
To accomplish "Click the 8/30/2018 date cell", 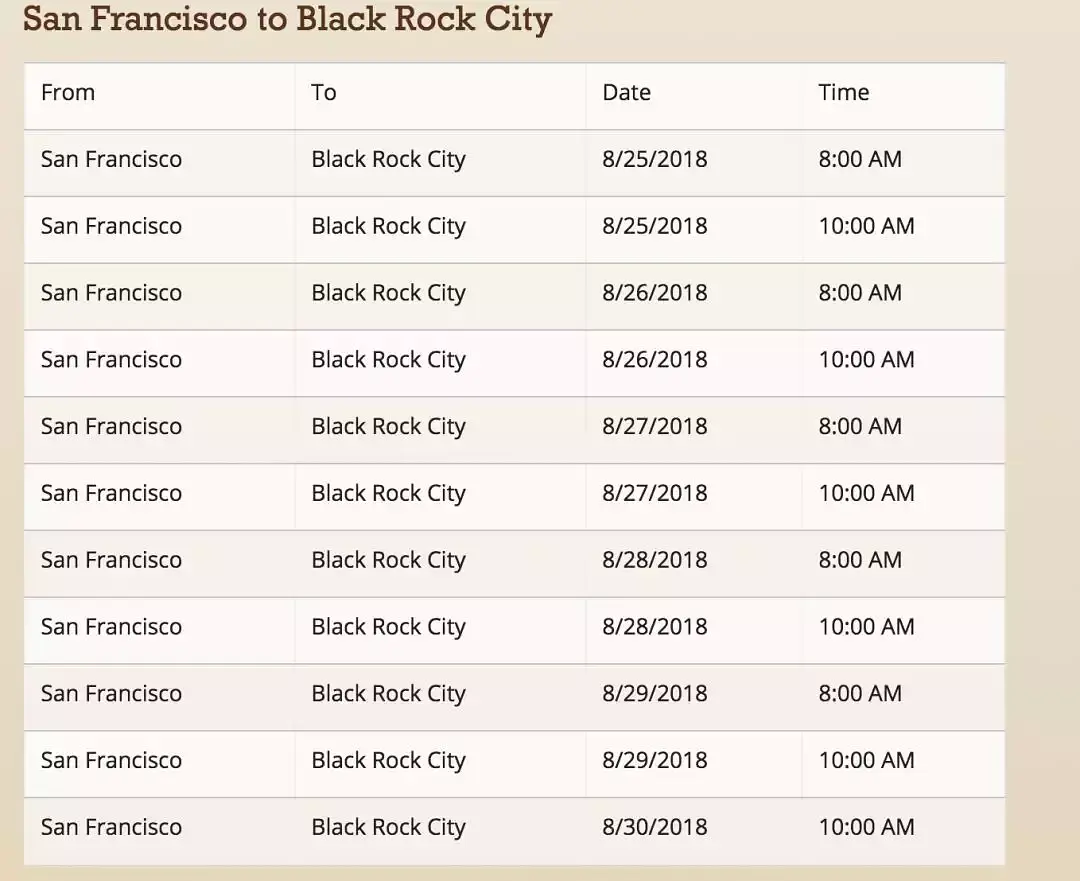I will pos(654,827).
